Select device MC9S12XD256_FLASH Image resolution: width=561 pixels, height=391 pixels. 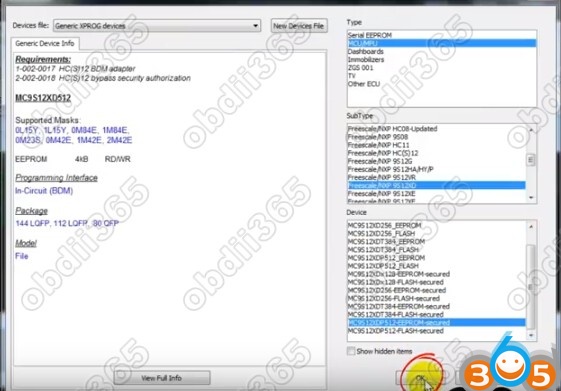pos(436,234)
